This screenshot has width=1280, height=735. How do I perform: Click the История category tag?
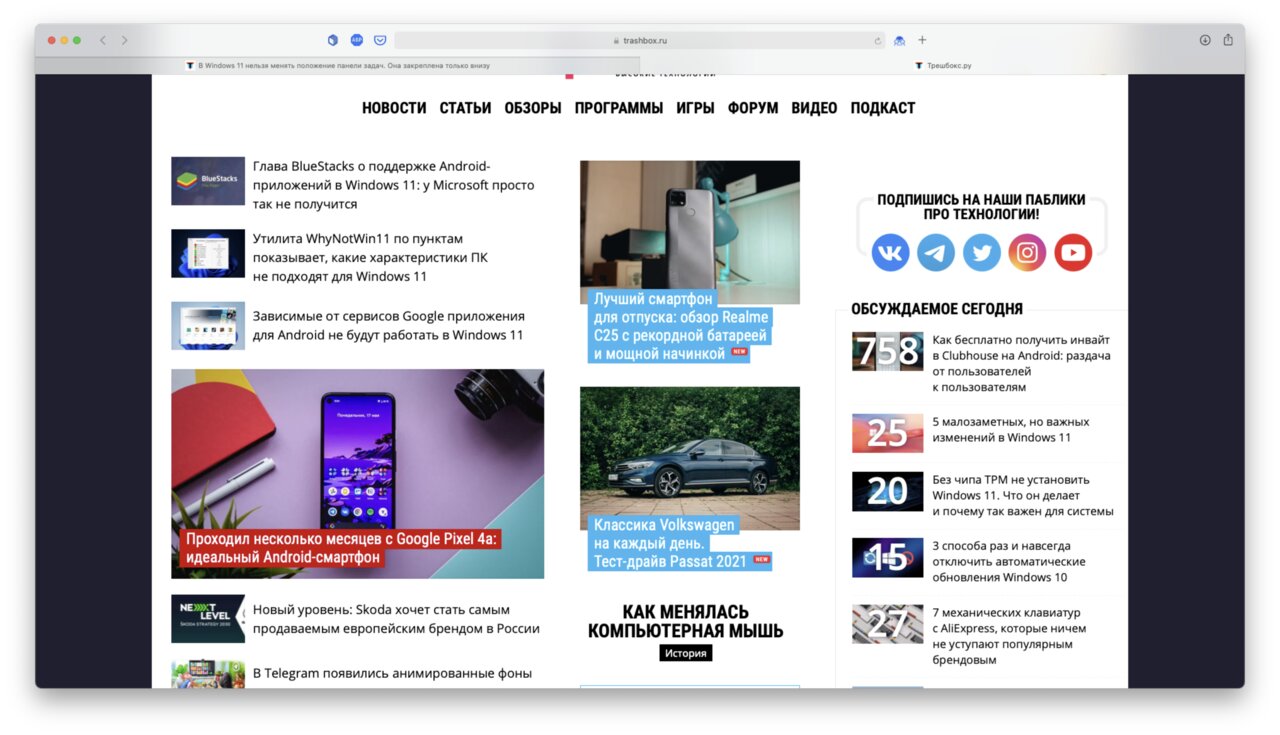point(686,653)
